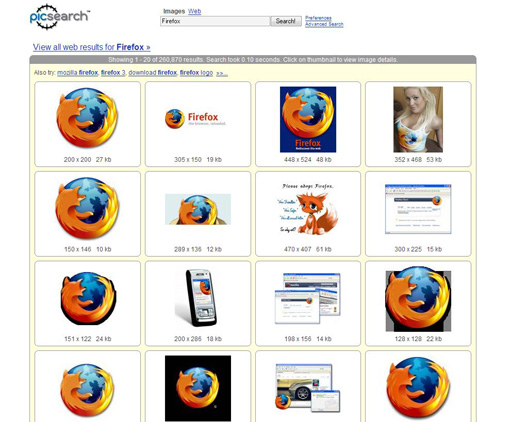Open the 'Please adopt Firefox' cartoon thumbnail
The width and height of the screenshot is (510, 422).
pos(308,209)
